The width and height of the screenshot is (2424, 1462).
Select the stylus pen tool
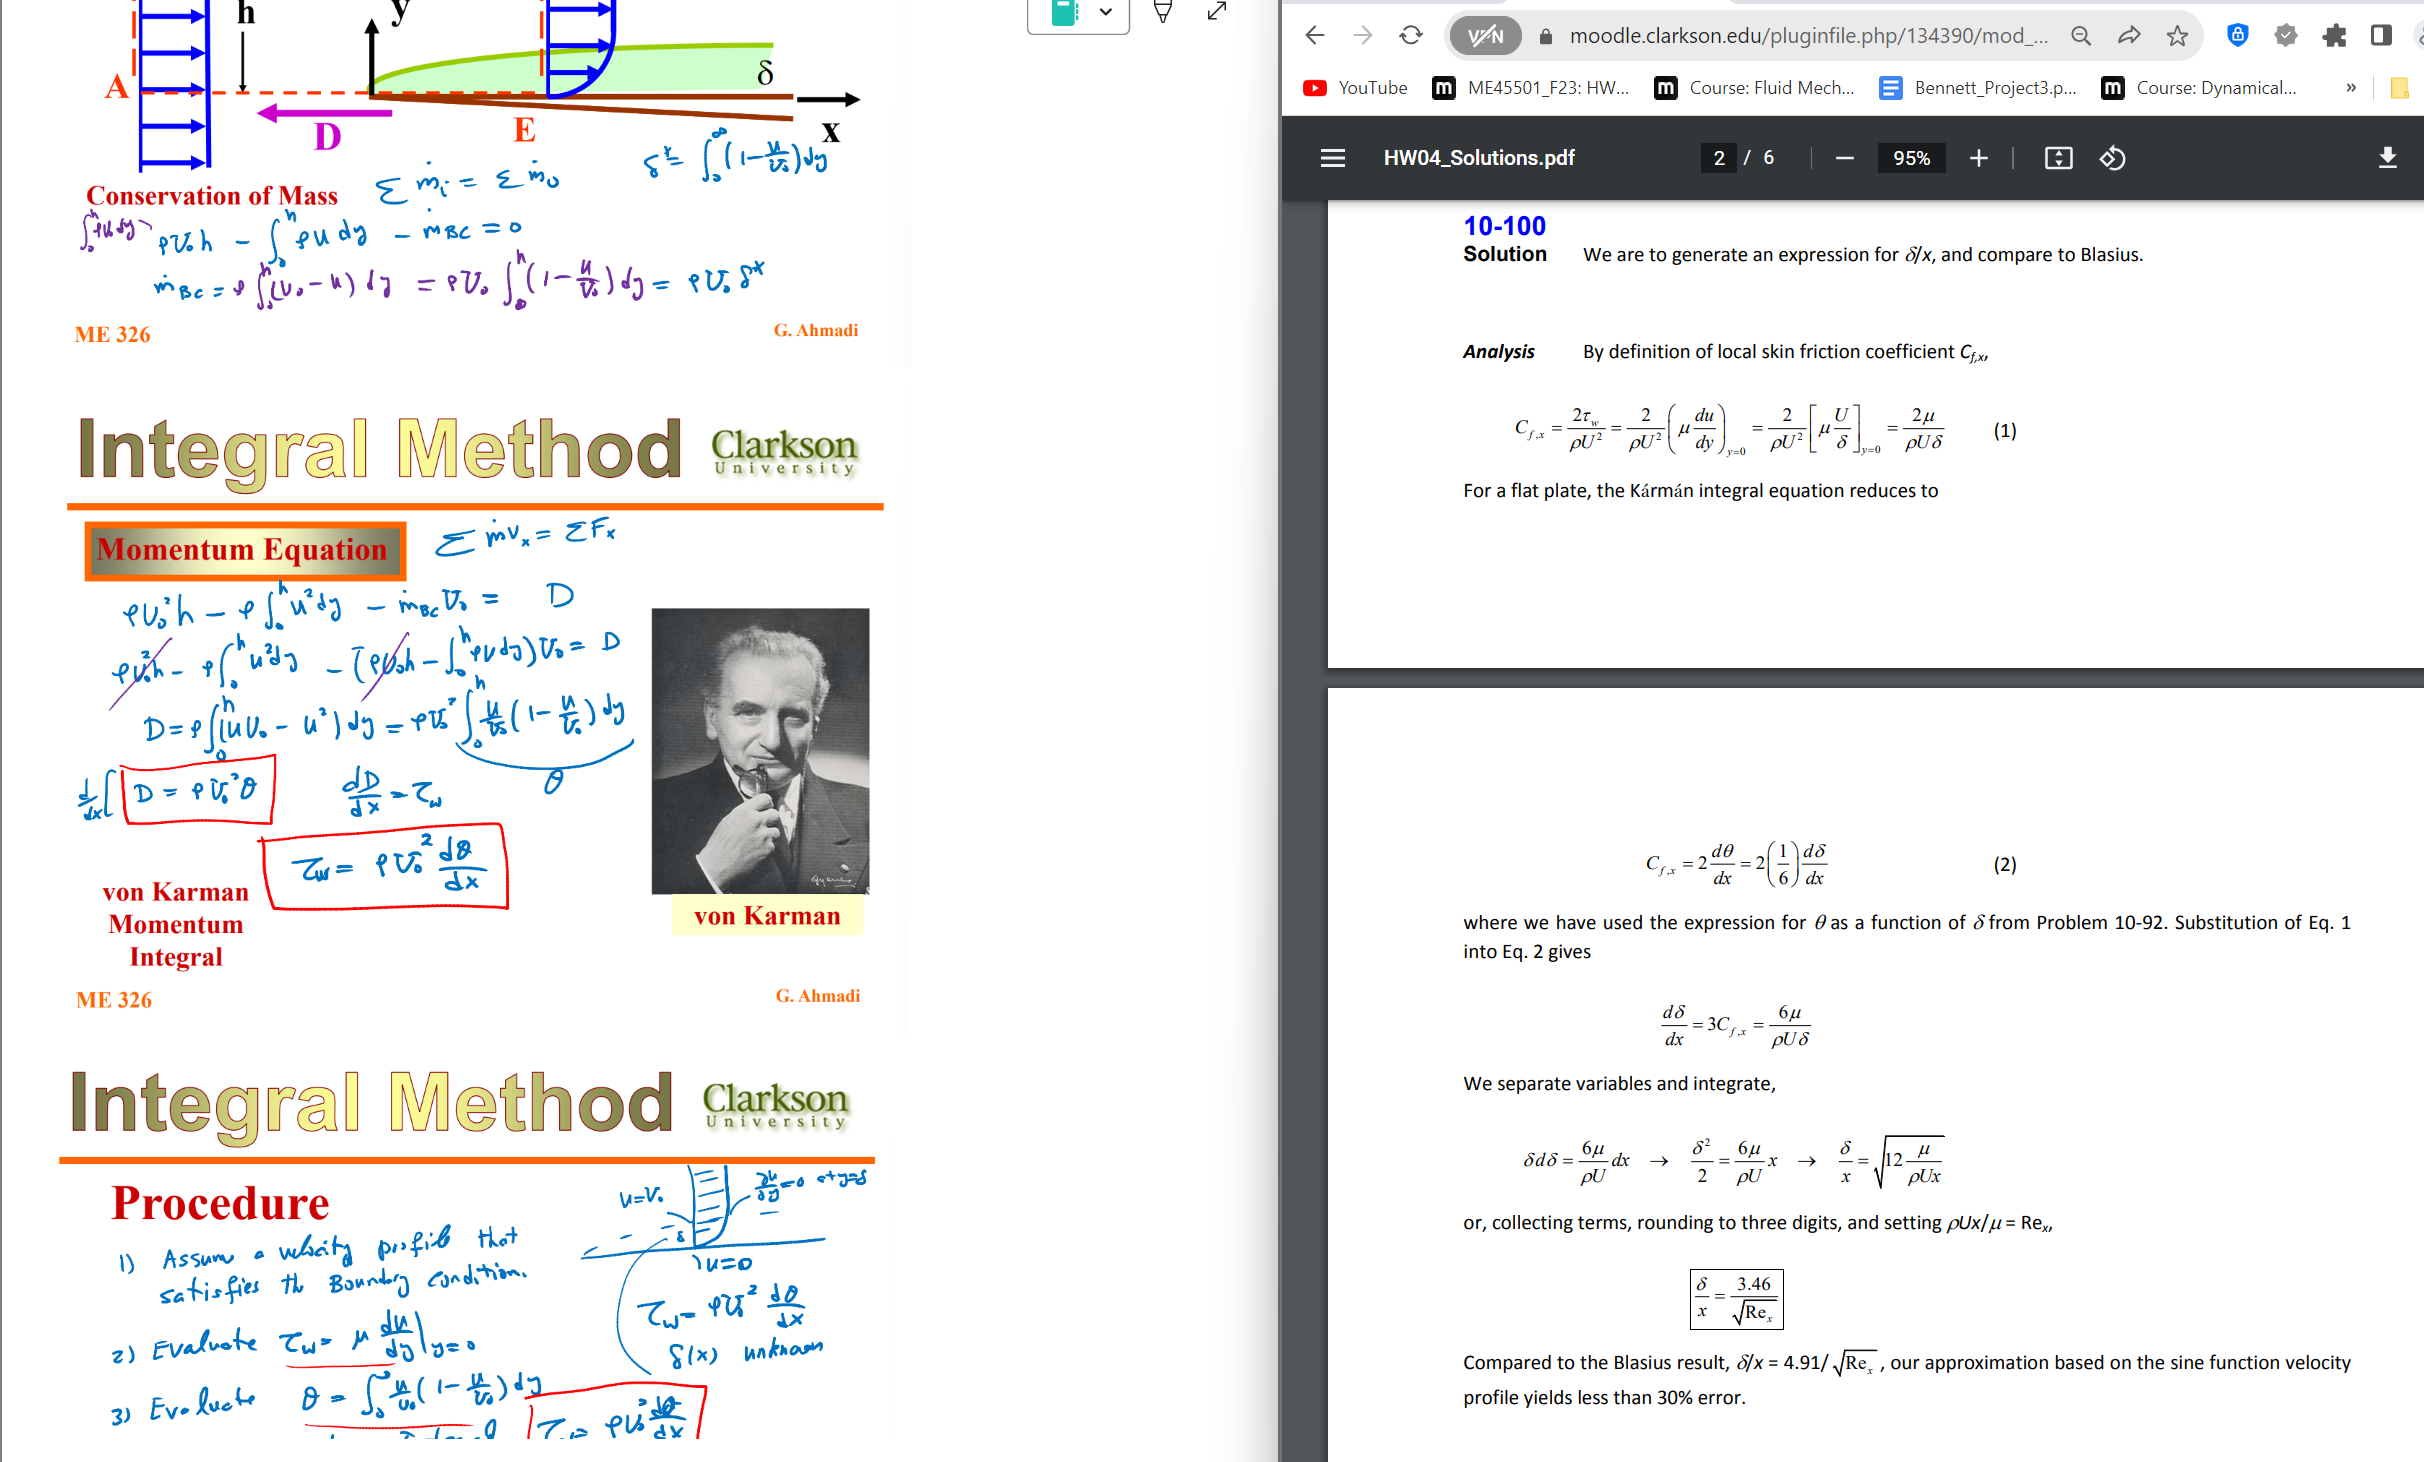click(1161, 13)
